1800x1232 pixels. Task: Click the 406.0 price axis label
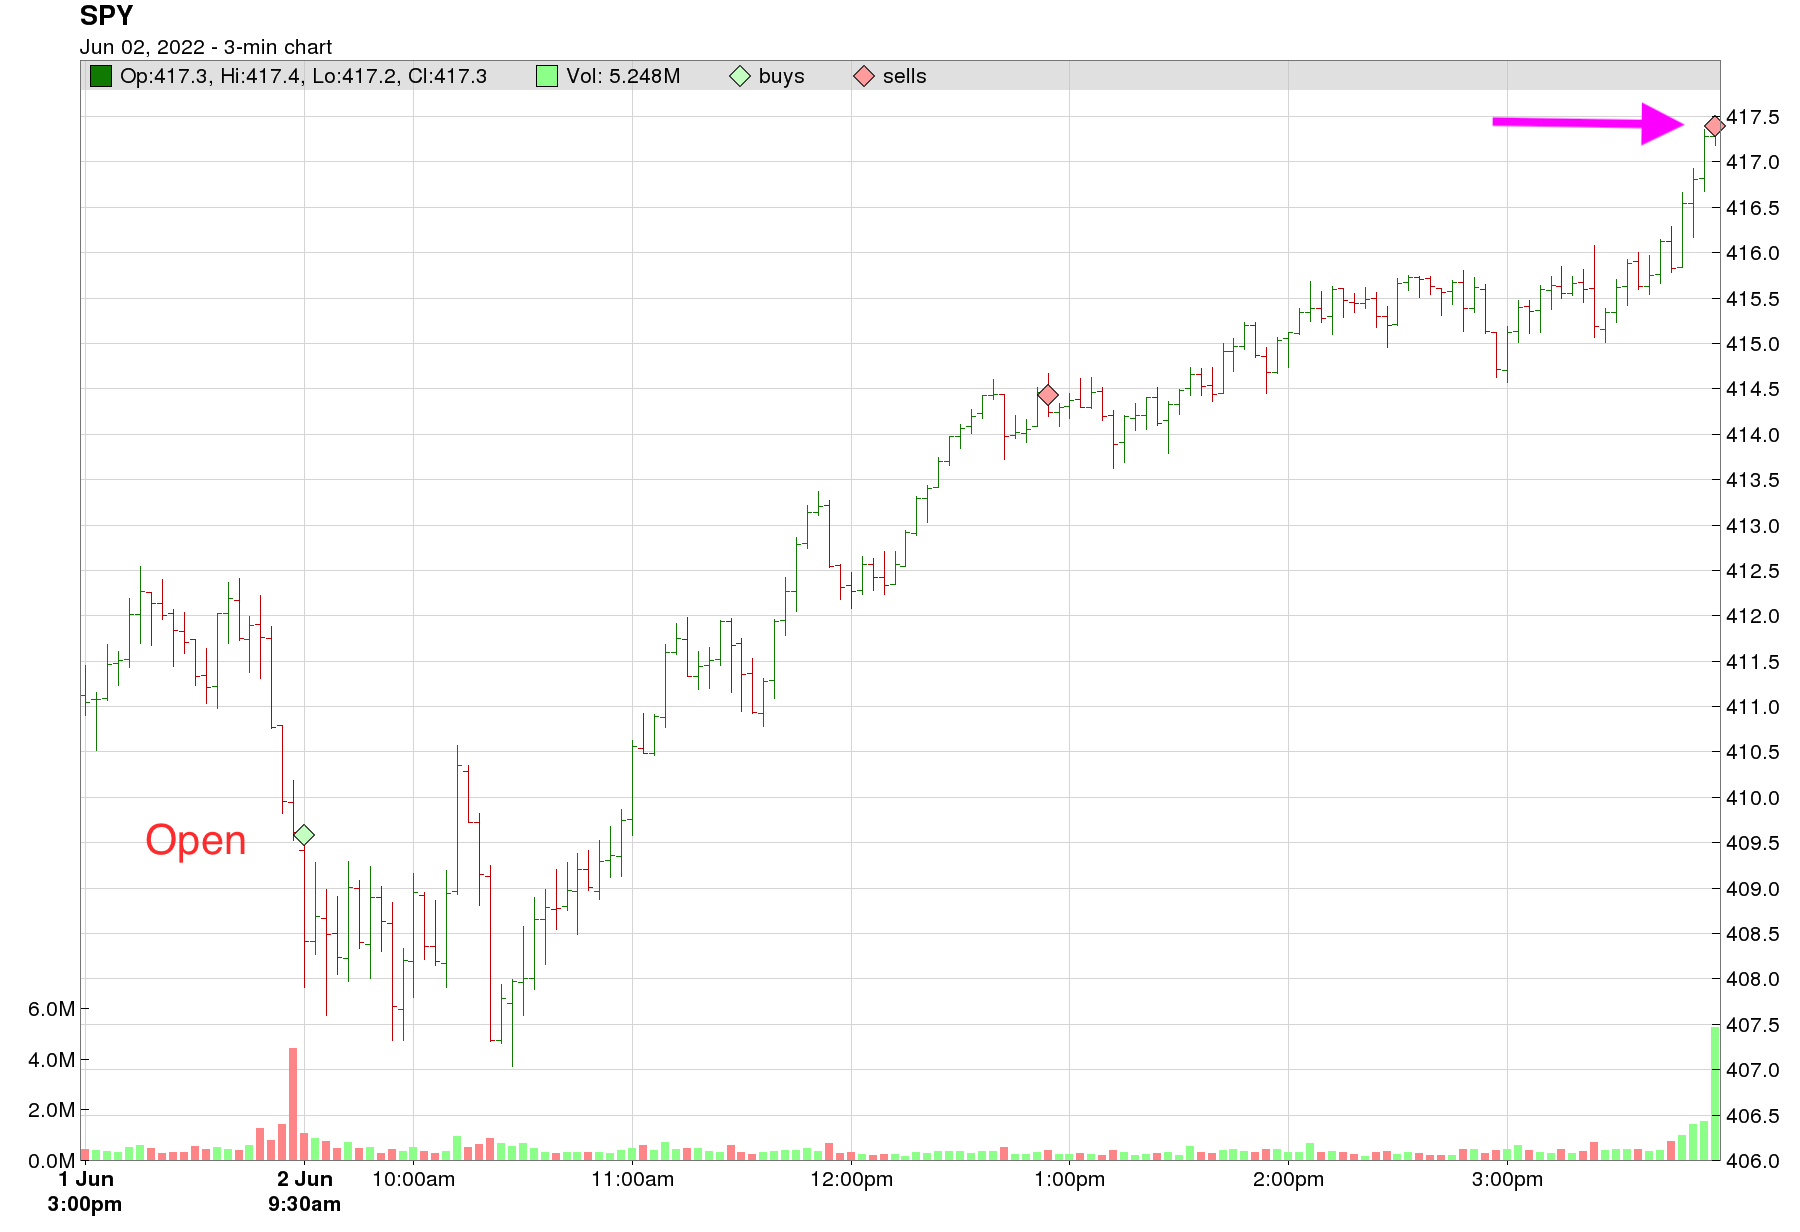pos(1753,1161)
